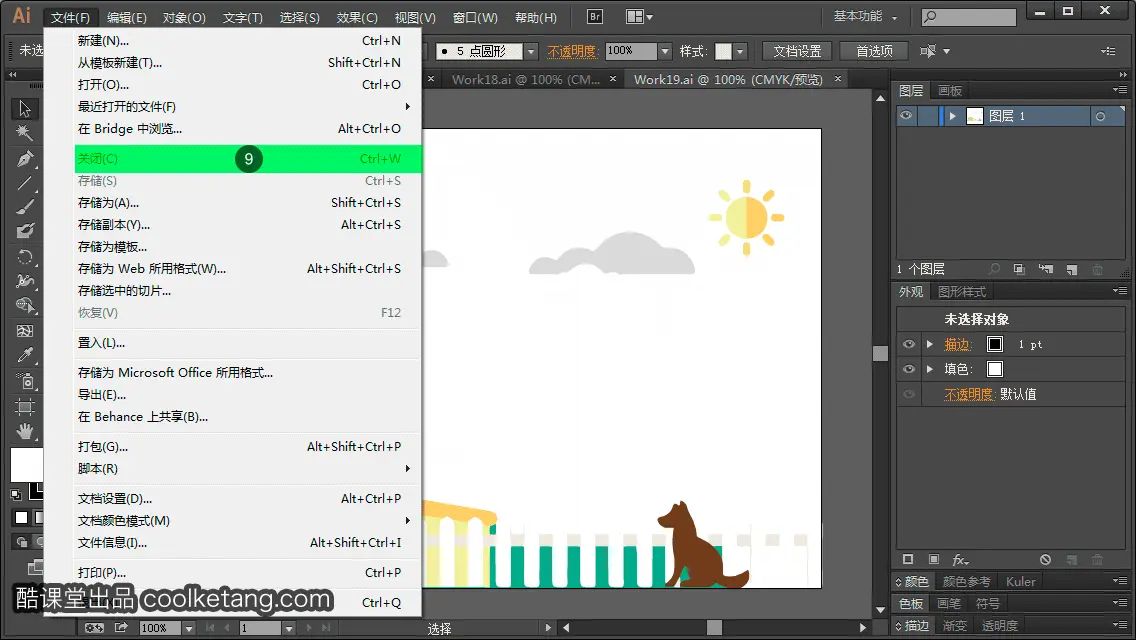The height and width of the screenshot is (640, 1136).
Task: Select the Symbol Sprayer tool
Action: point(25,381)
